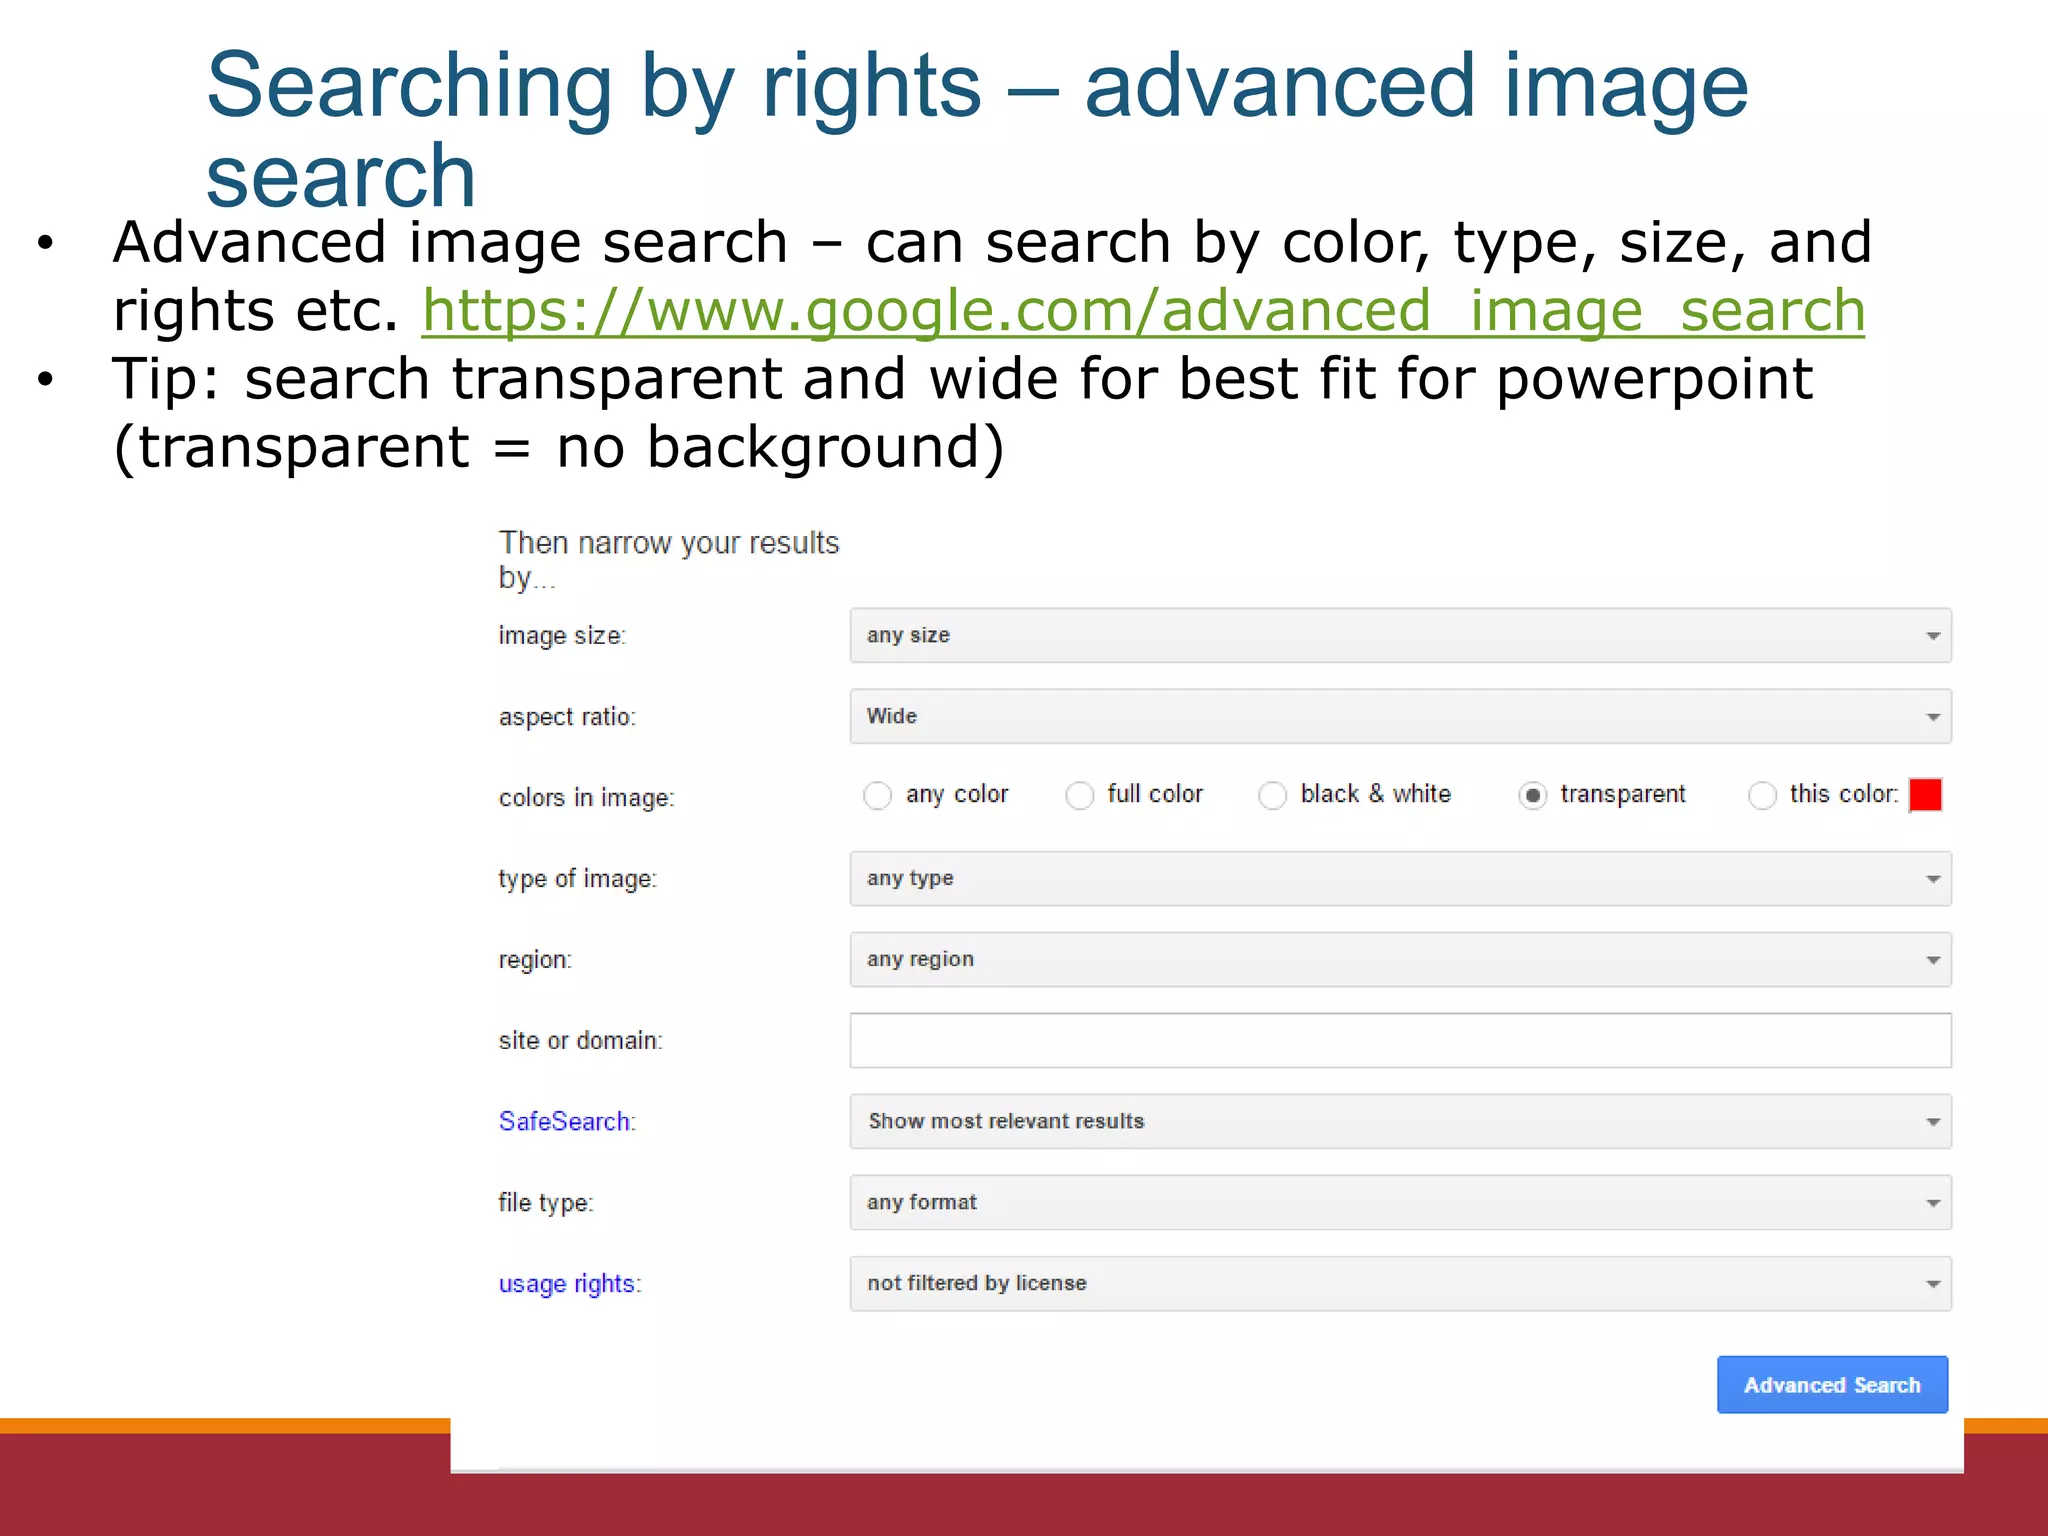Open the type of image dropdown
This screenshot has height=1536, width=2048.
click(x=1400, y=877)
